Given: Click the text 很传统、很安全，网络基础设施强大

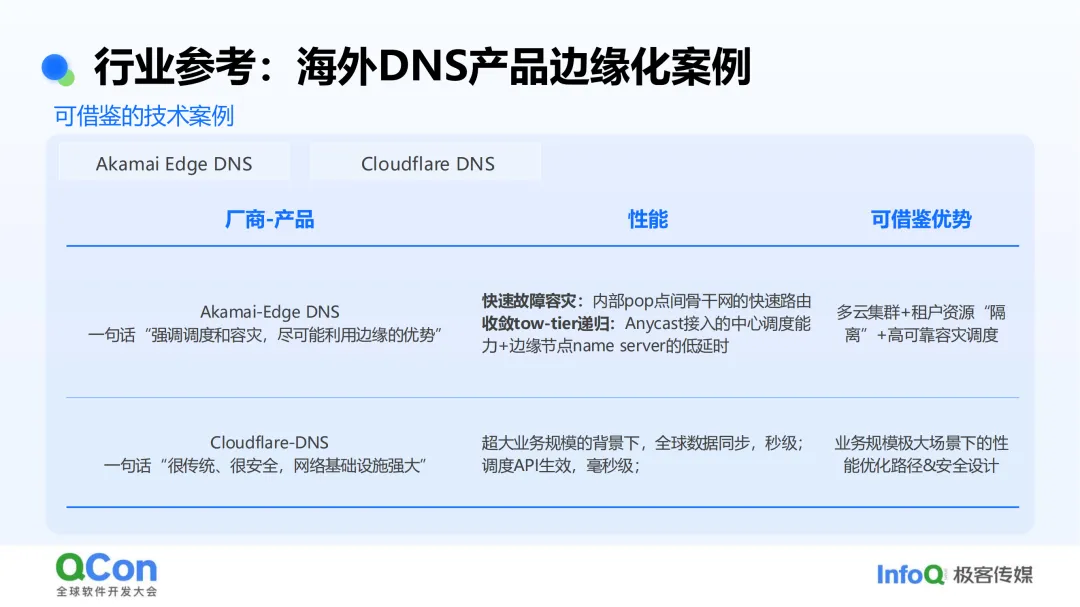Looking at the screenshot, I should [293, 466].
